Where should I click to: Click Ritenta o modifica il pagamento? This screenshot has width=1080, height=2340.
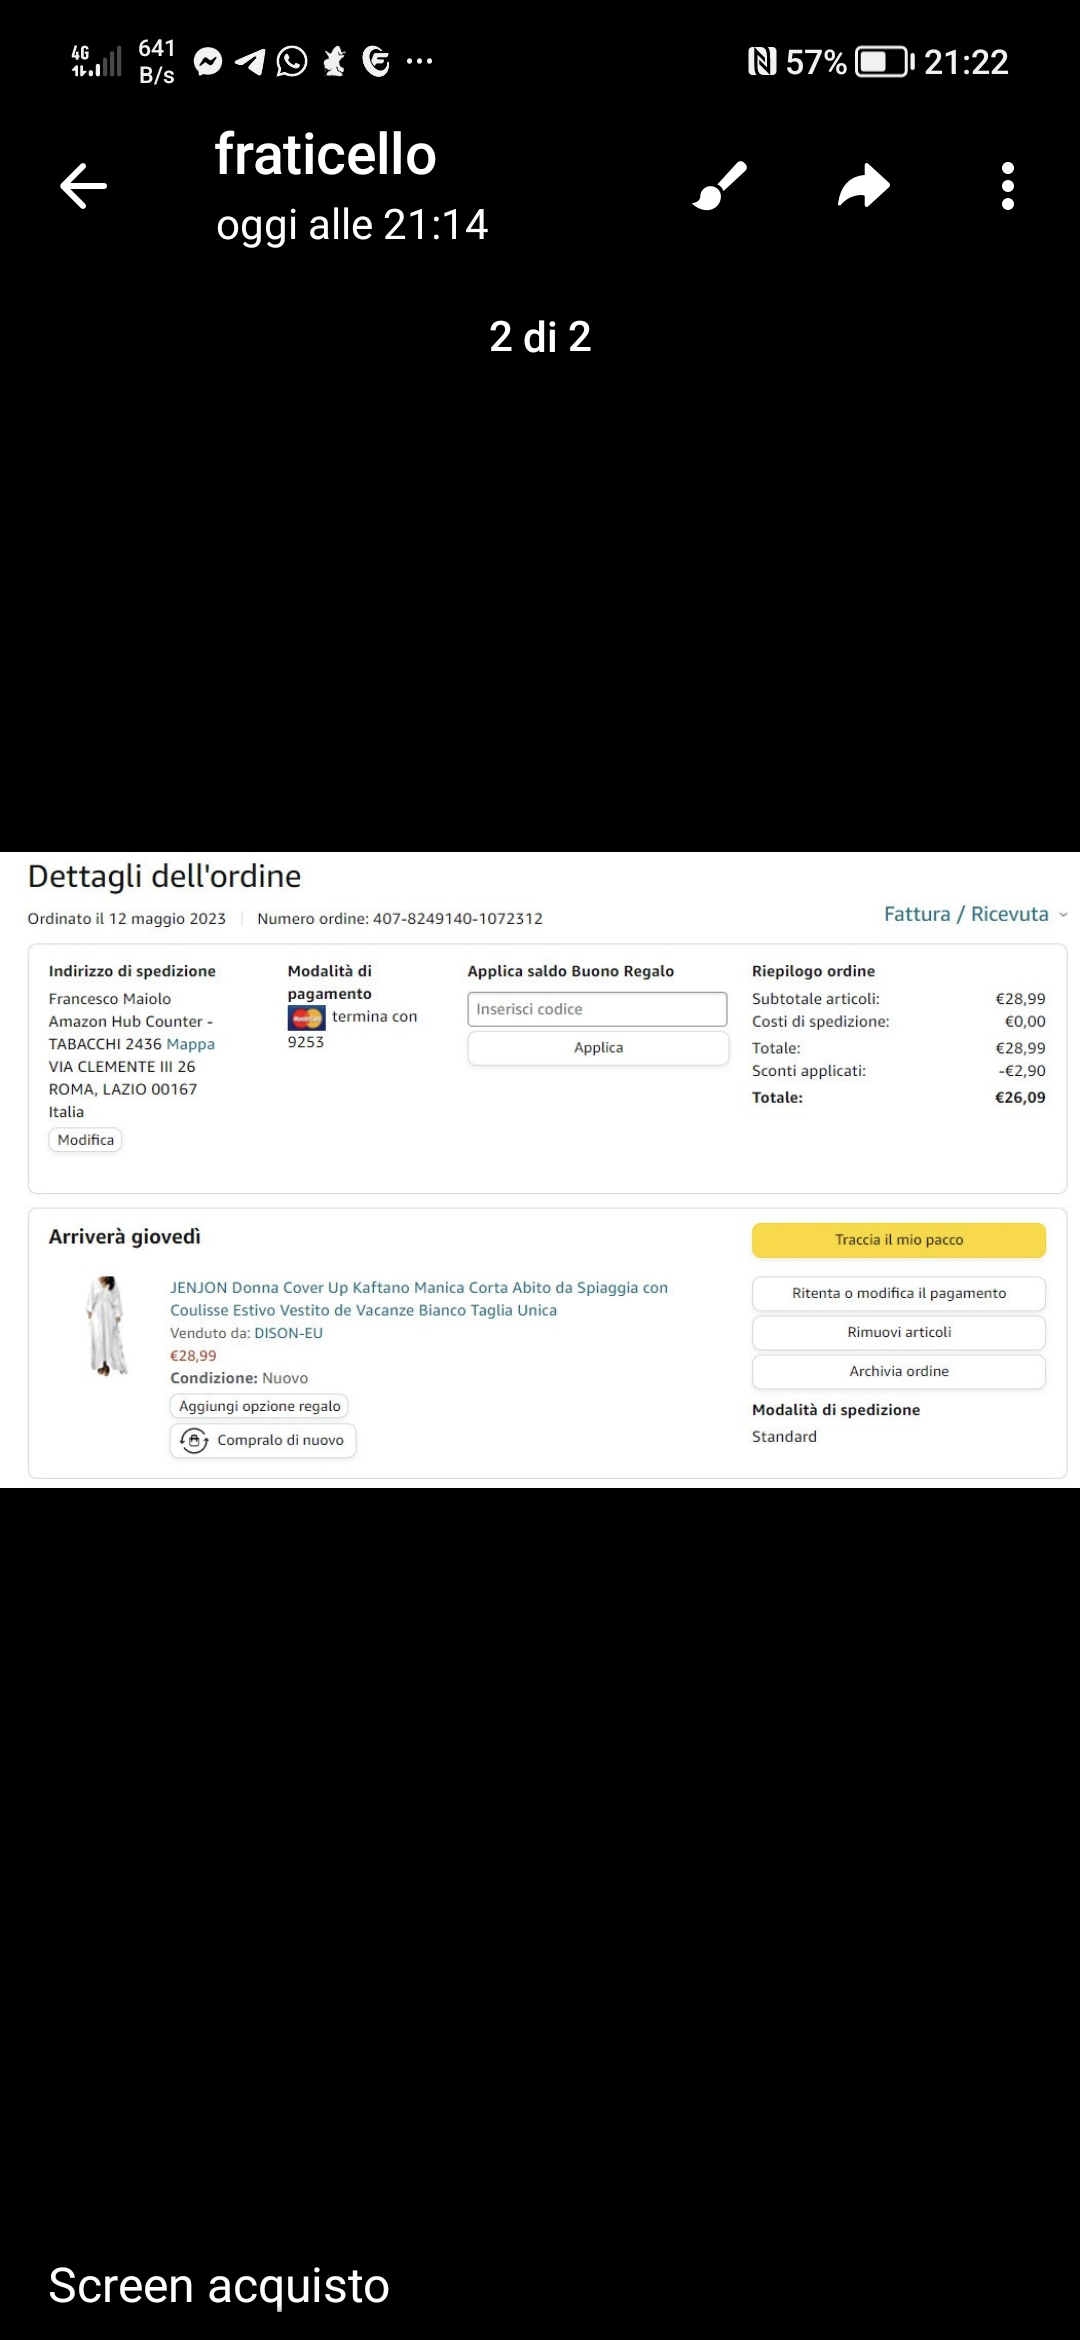click(899, 1293)
